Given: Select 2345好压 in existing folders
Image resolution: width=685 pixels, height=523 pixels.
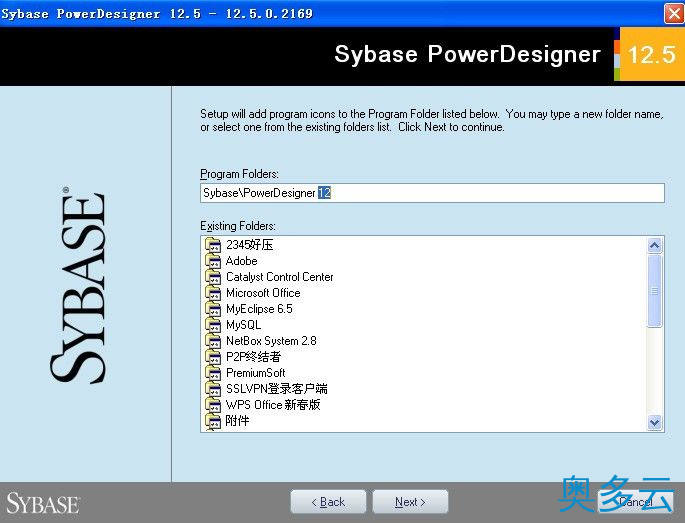Looking at the screenshot, I should (x=249, y=245).
